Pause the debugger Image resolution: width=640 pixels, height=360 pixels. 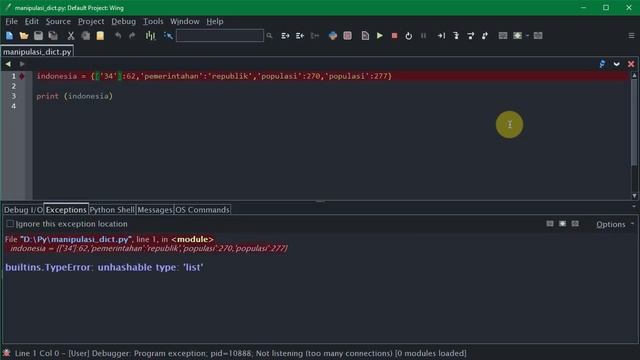(423, 36)
